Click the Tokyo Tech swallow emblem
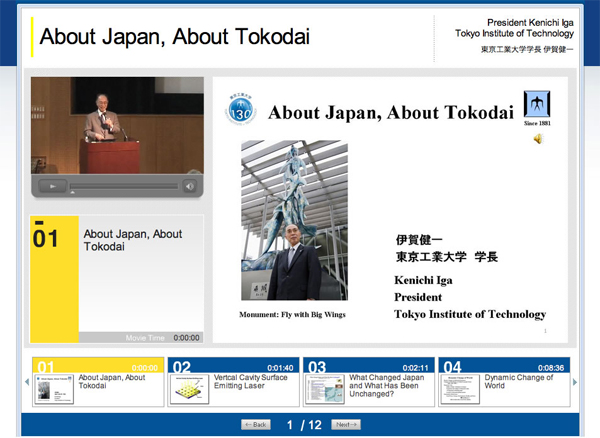600x438 pixels. (537, 104)
